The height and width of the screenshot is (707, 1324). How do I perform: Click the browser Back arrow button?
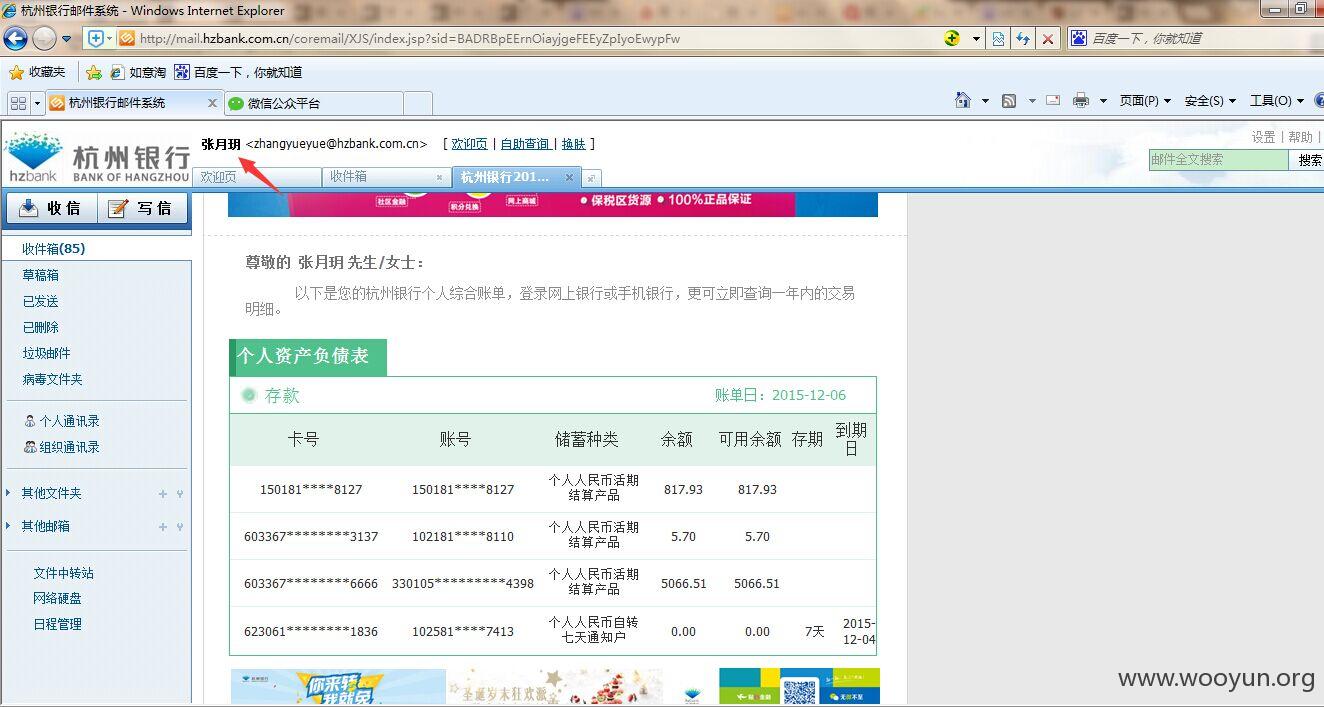(x=16, y=39)
